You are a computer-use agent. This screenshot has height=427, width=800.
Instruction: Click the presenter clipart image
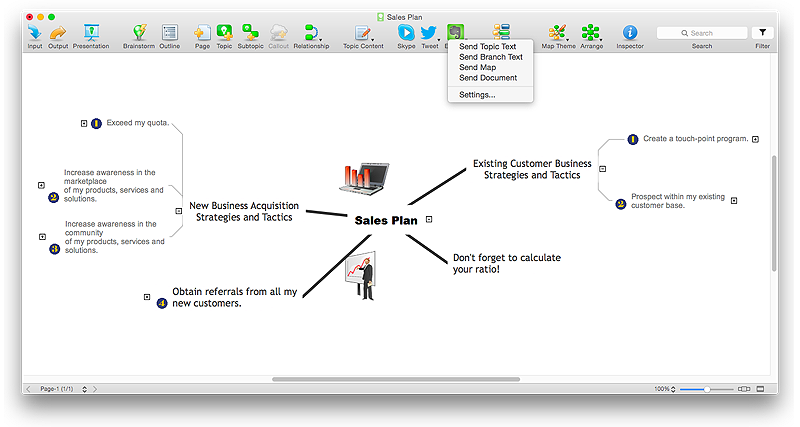coord(361,275)
